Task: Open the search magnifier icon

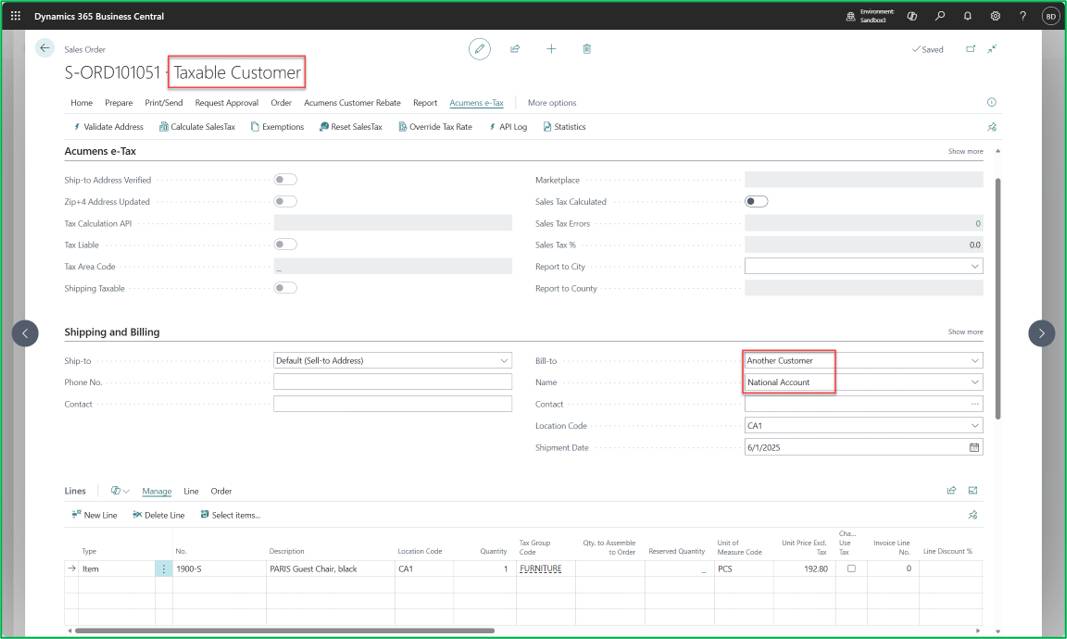Action: pyautogui.click(x=940, y=16)
